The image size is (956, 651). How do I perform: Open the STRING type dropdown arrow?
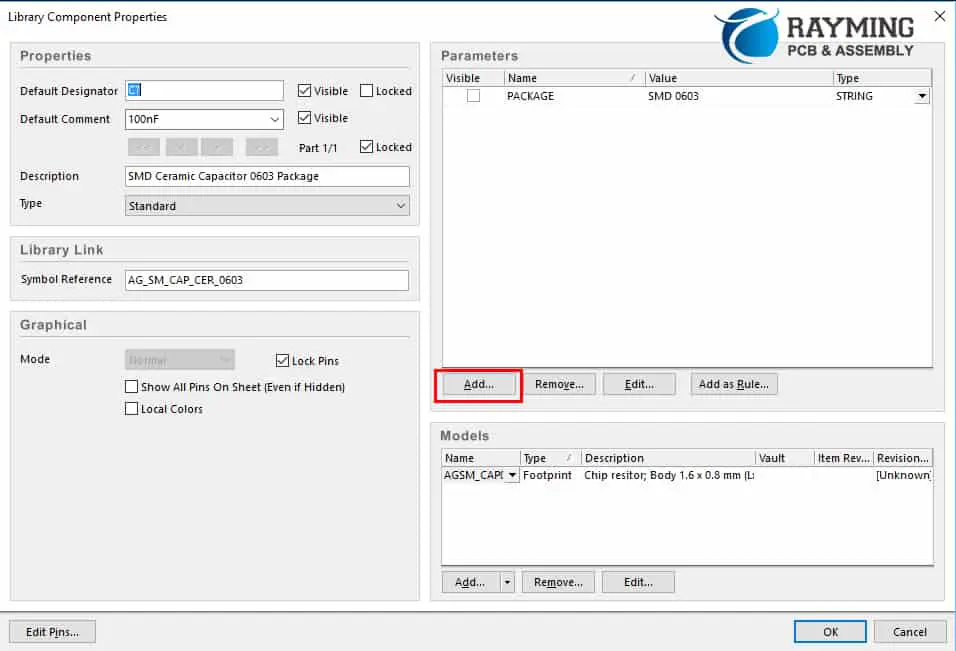[x=921, y=97]
